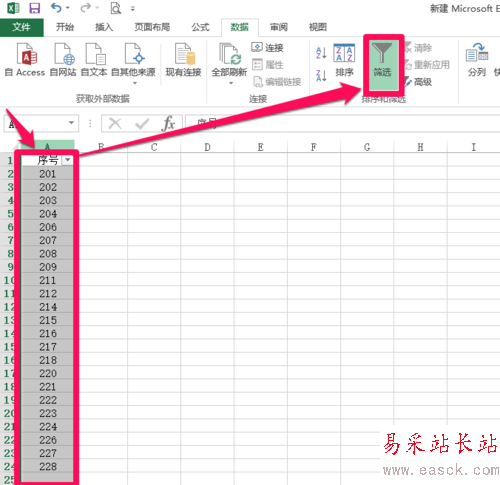500x485 pixels.
Task: Click cell containing 212
Action: click(47, 293)
